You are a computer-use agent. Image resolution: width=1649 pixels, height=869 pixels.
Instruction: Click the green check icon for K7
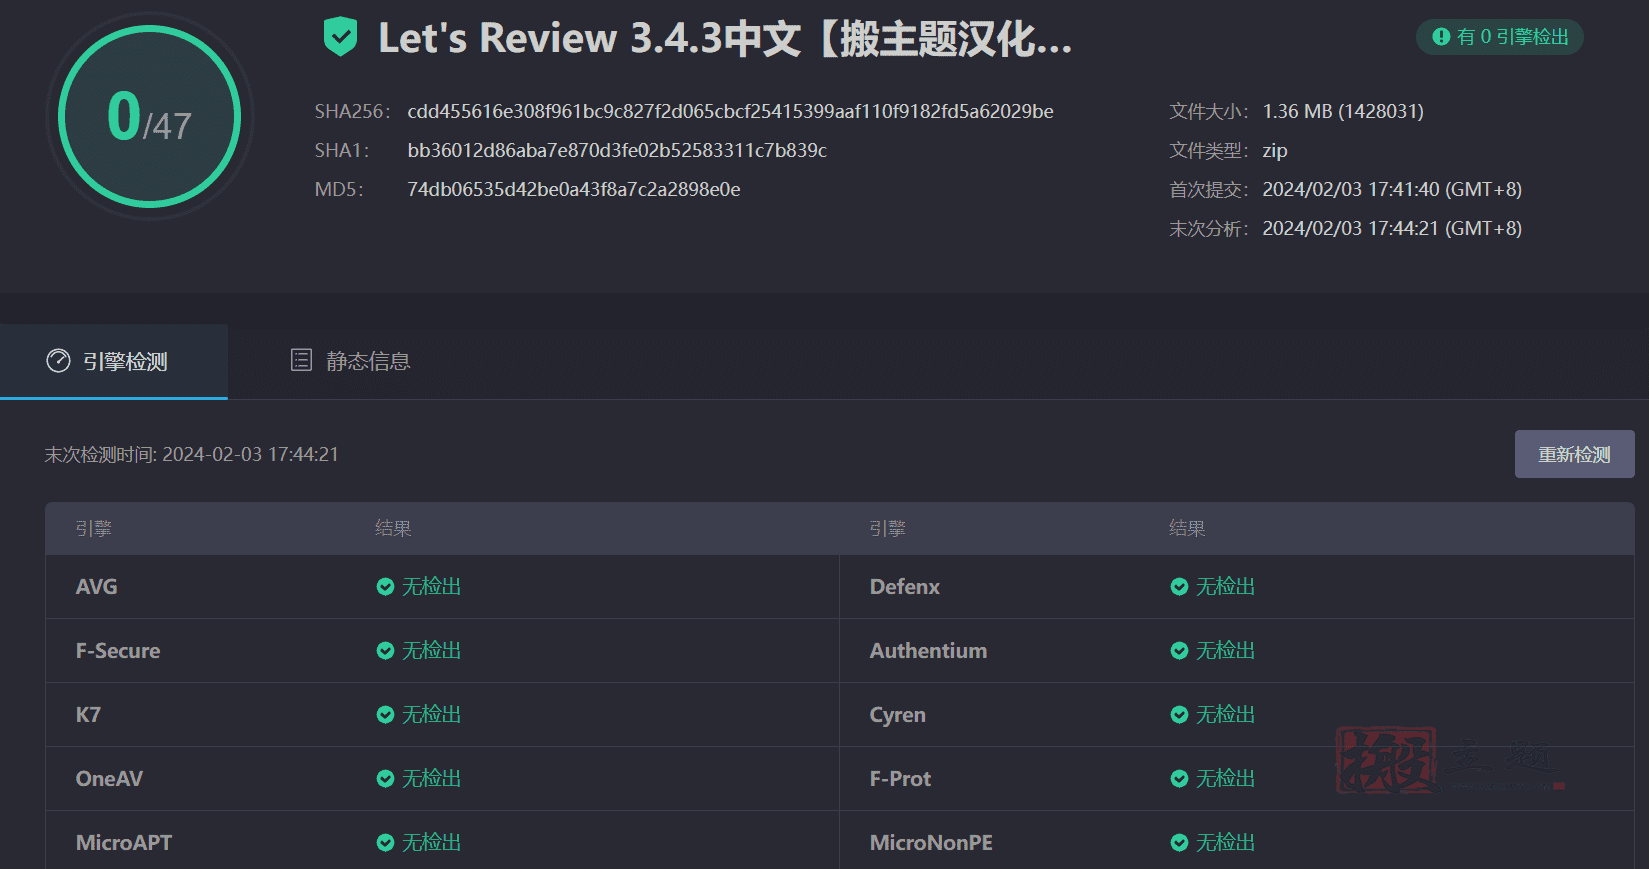click(385, 715)
